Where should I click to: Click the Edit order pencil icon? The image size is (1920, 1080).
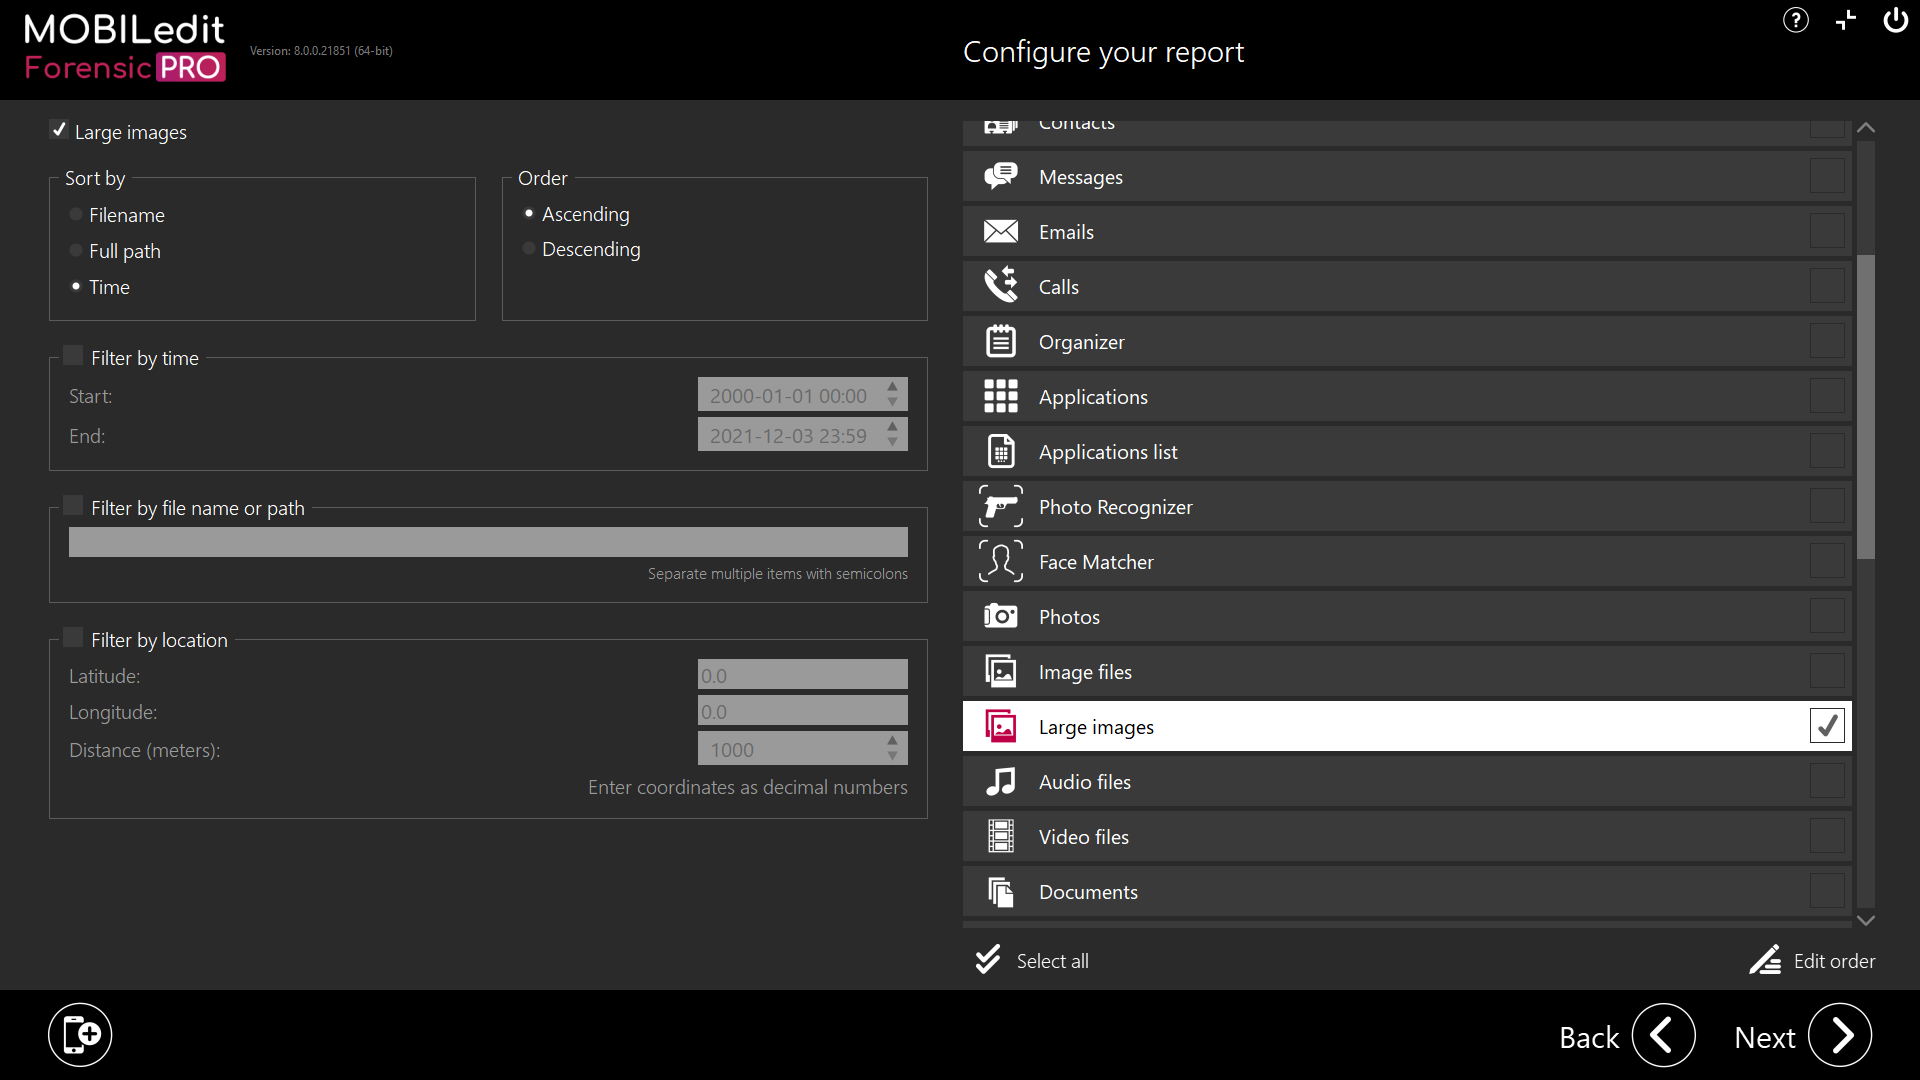[1765, 960]
